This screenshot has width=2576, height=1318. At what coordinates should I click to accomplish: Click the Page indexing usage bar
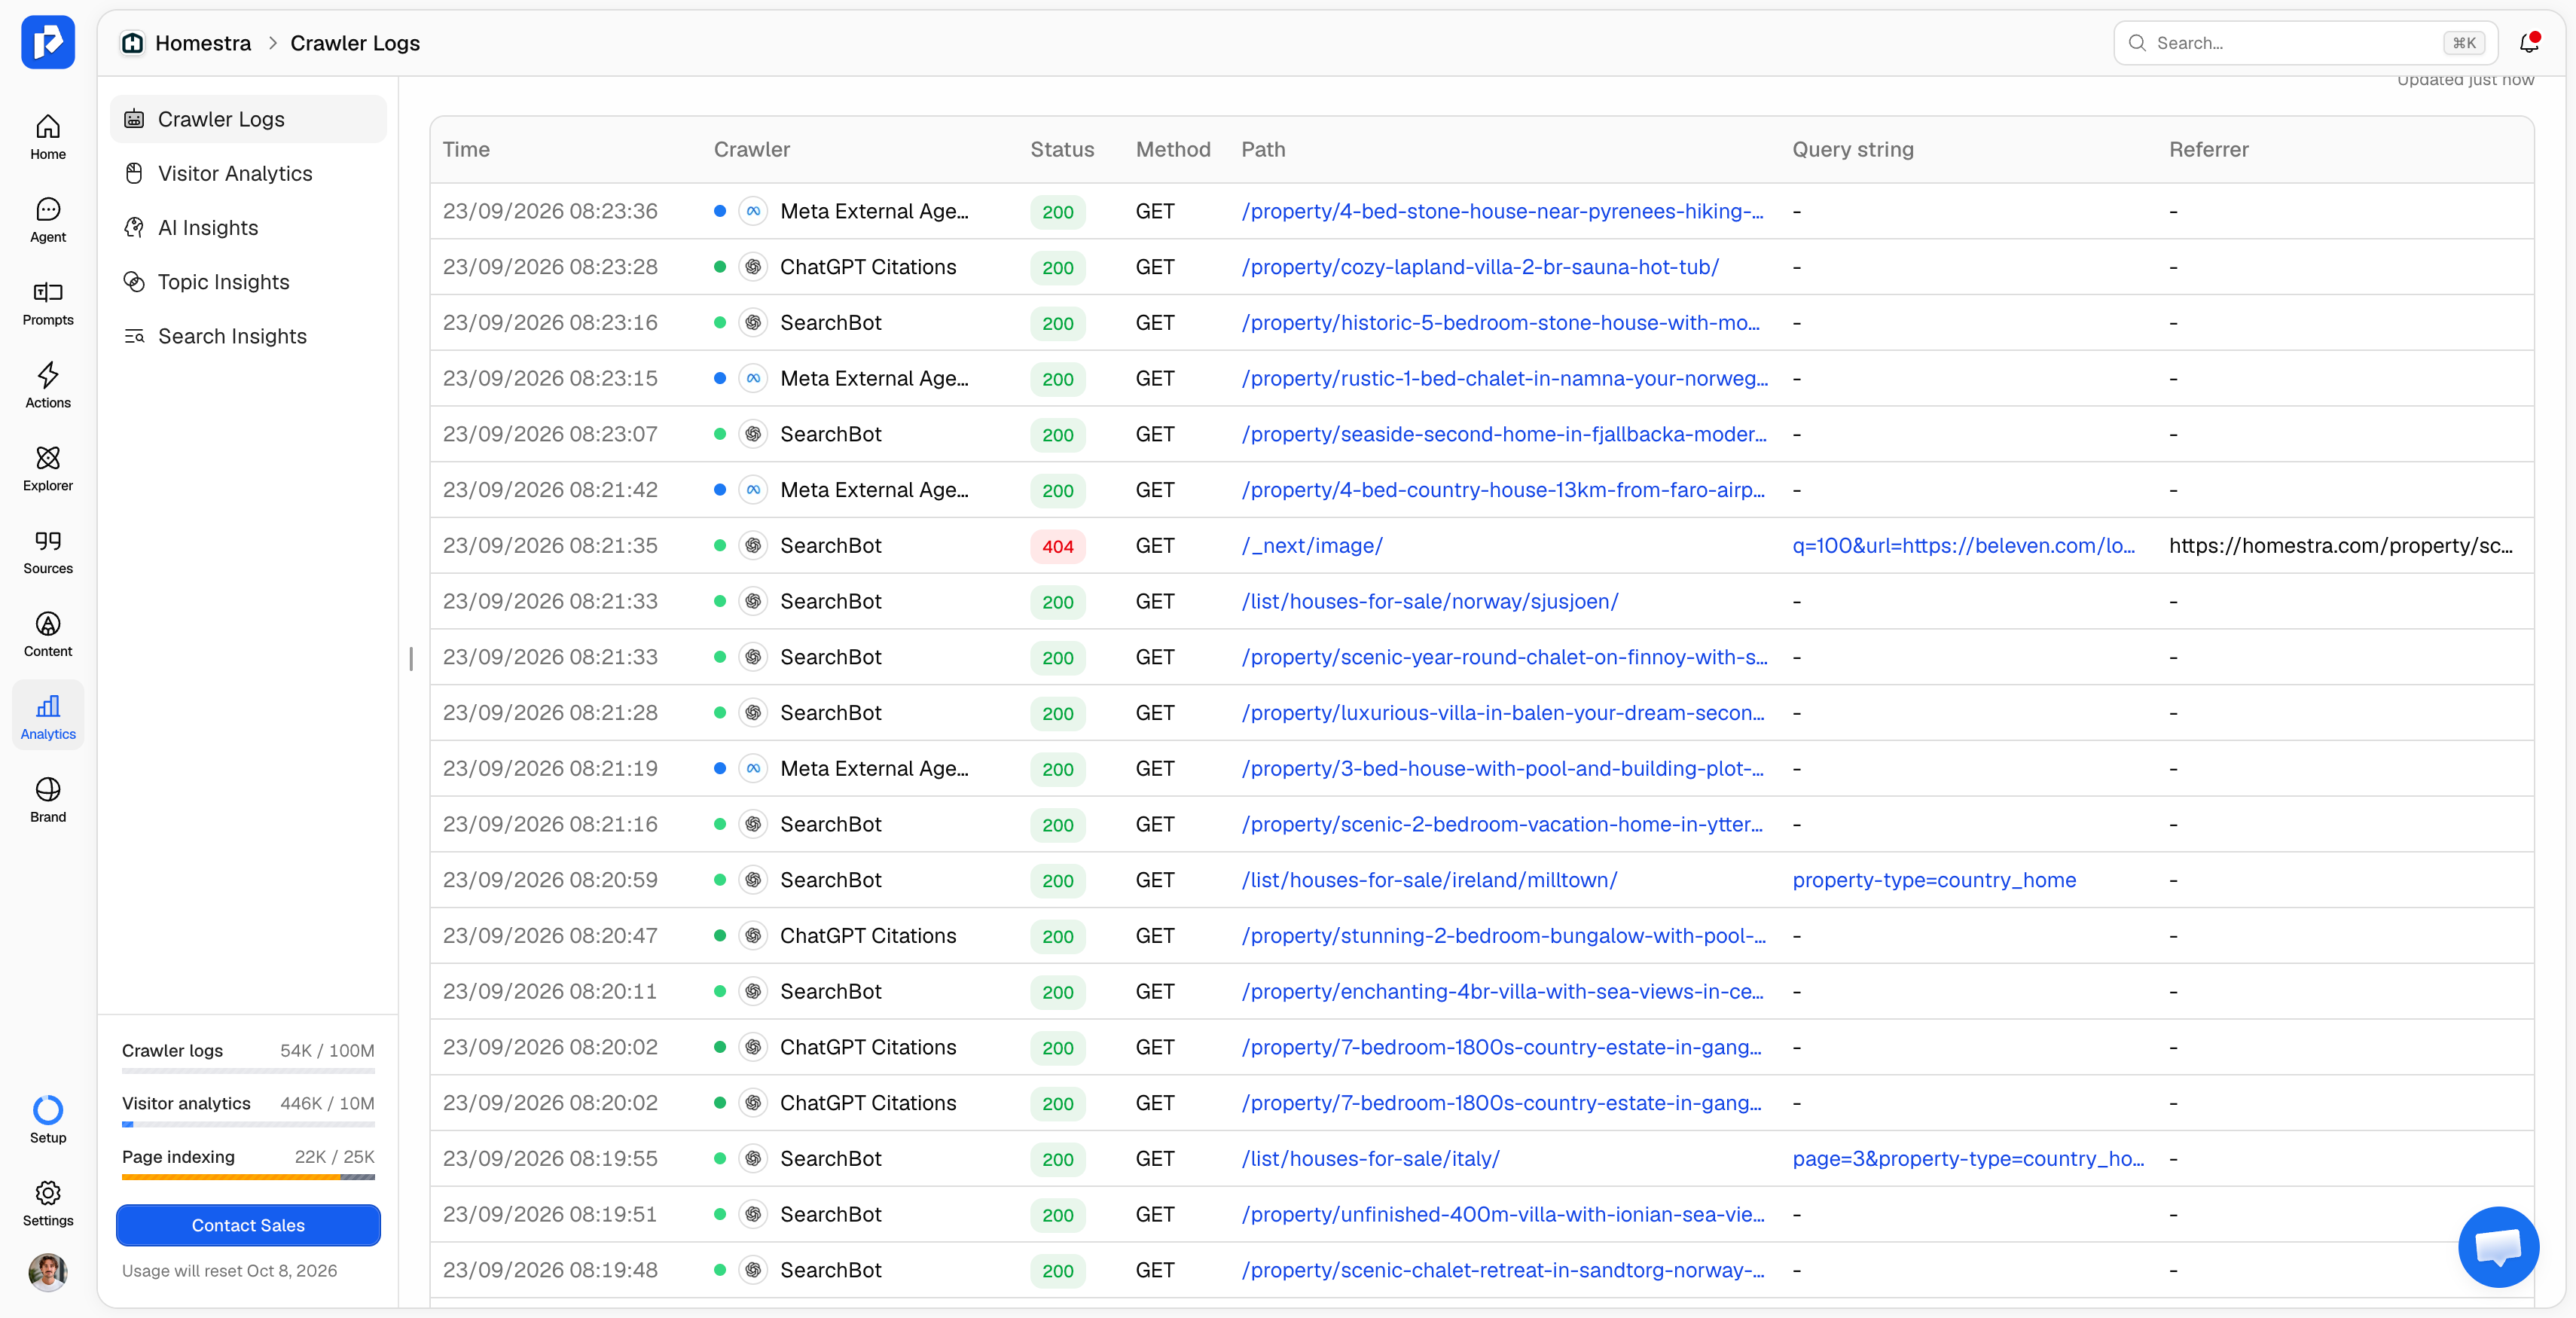[x=248, y=1177]
